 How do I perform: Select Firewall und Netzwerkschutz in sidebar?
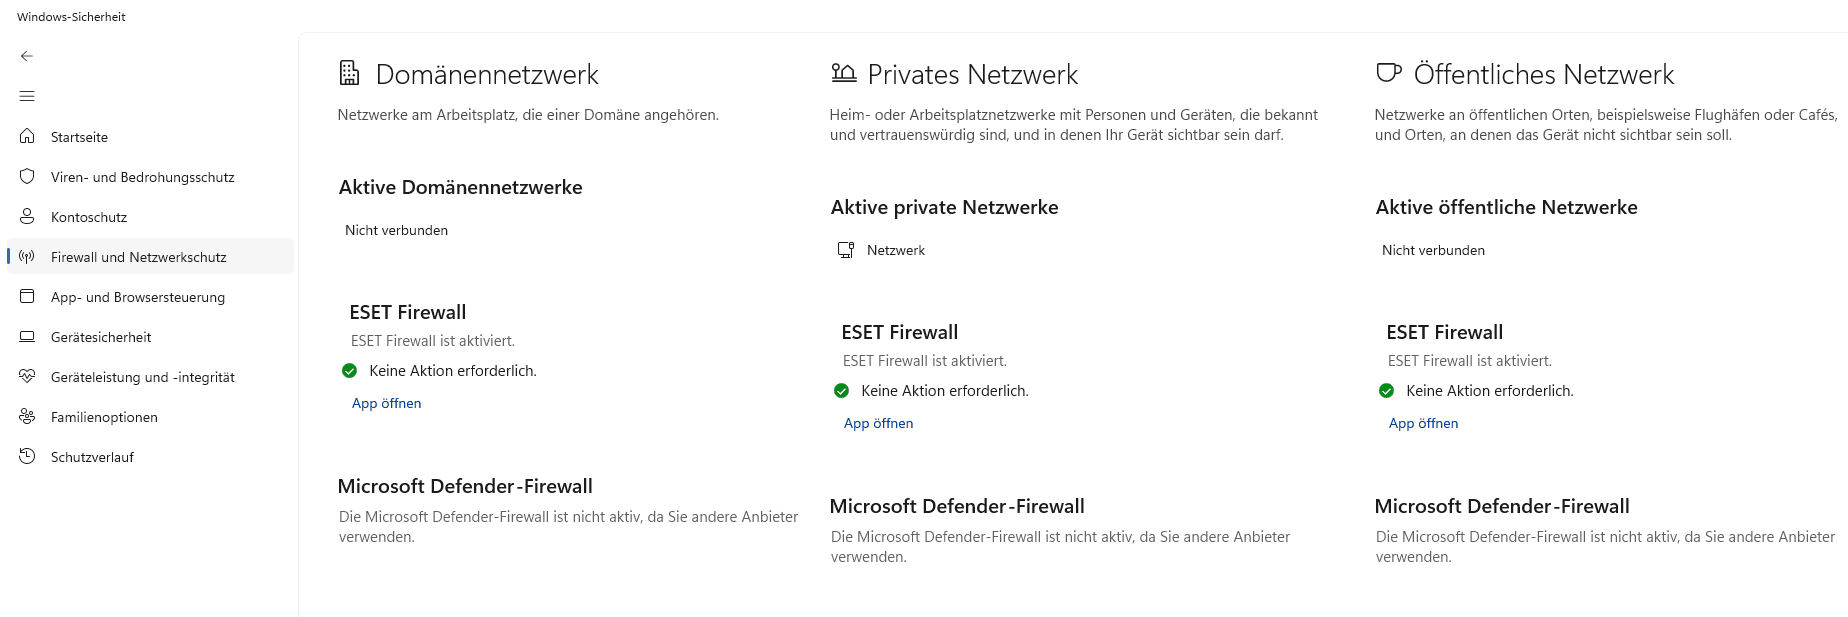tap(139, 257)
